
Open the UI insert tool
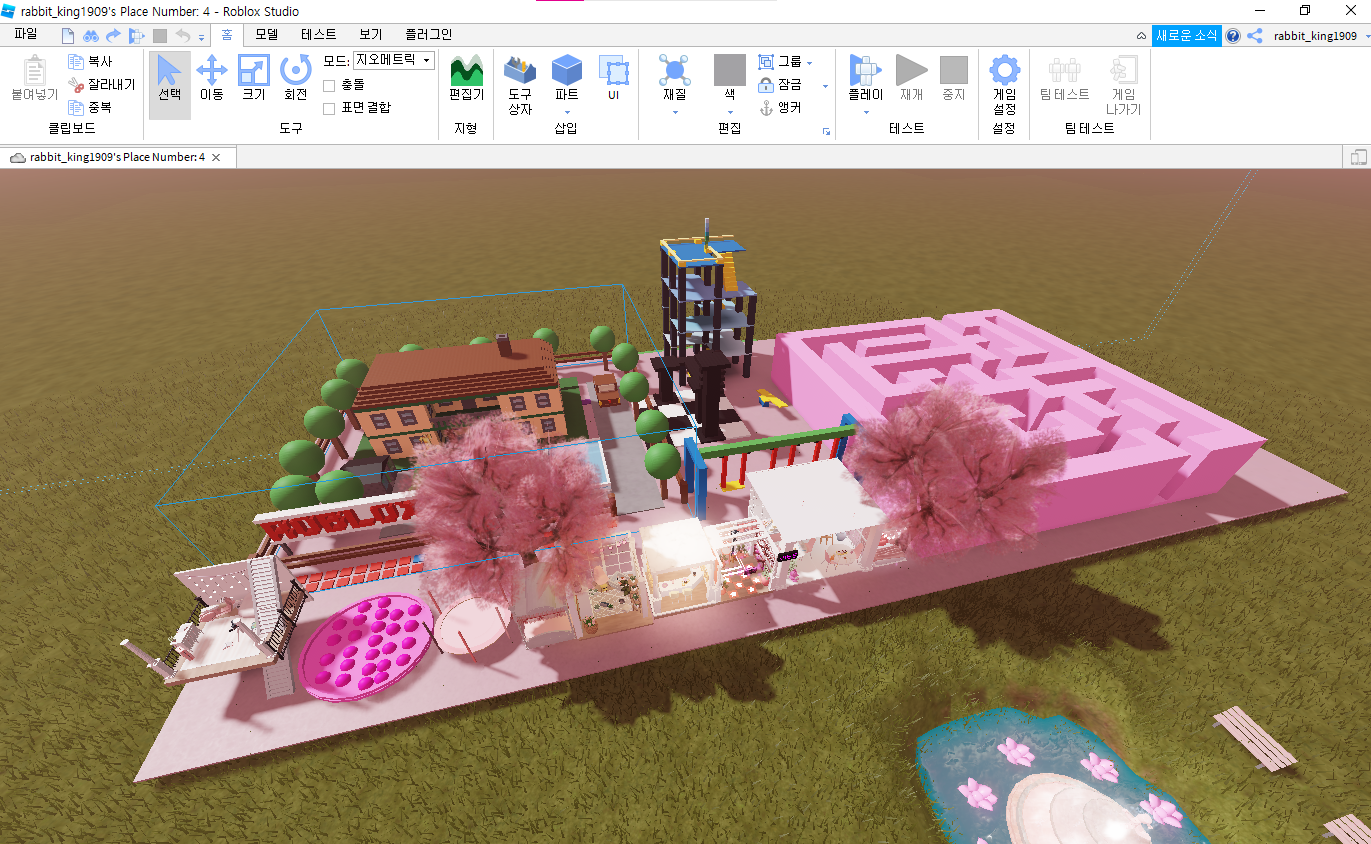coord(613,79)
